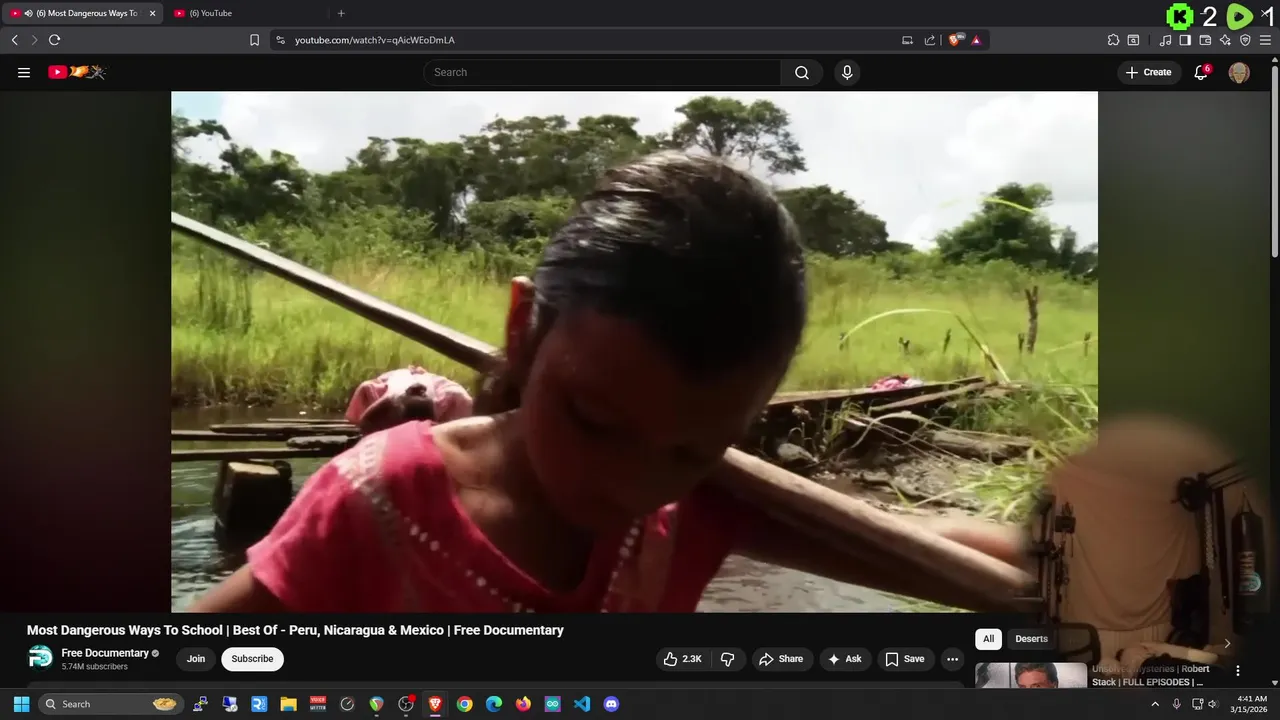The width and height of the screenshot is (1280, 720).
Task: Share the video
Action: coord(781,659)
